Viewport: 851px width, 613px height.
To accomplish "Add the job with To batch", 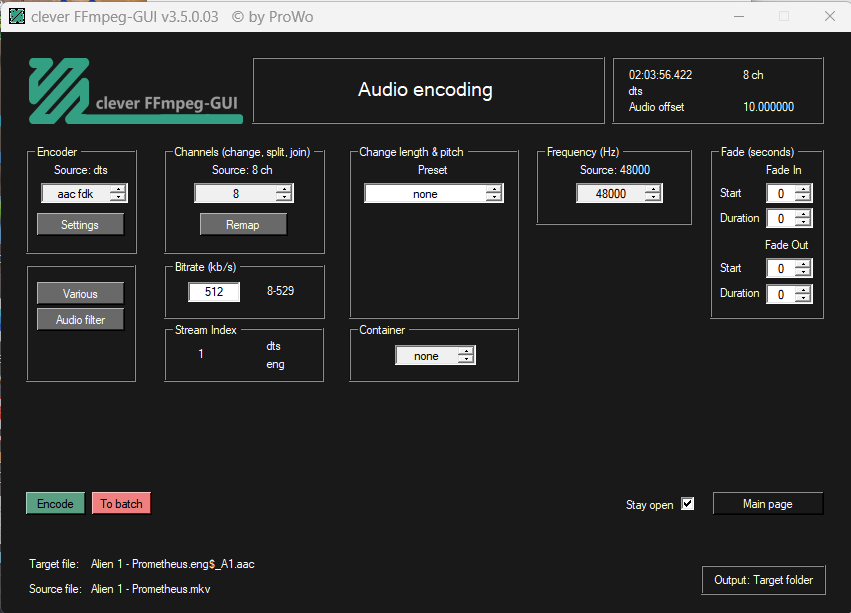I will pyautogui.click(x=121, y=503).
